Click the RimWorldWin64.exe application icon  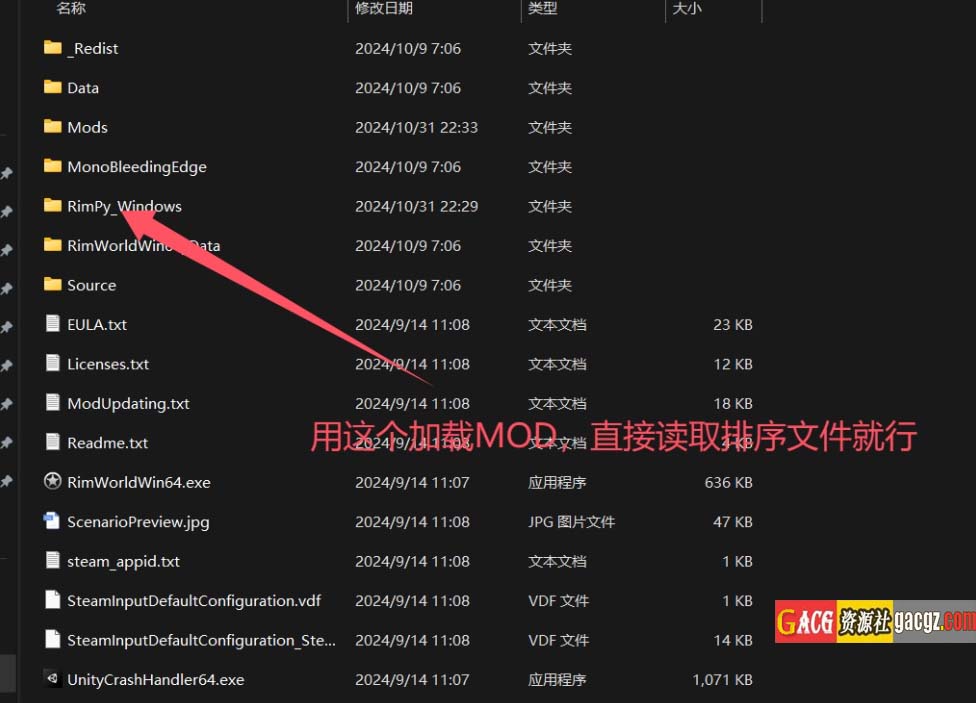tap(53, 482)
